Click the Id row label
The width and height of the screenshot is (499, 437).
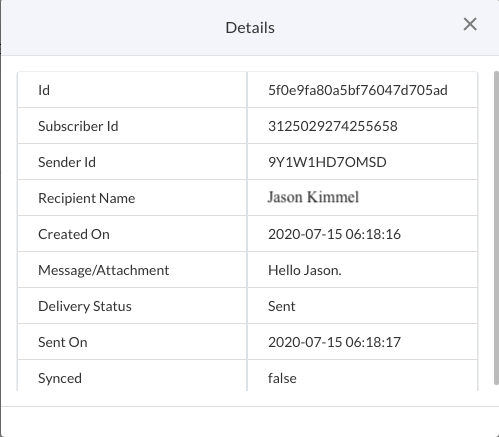[44, 90]
